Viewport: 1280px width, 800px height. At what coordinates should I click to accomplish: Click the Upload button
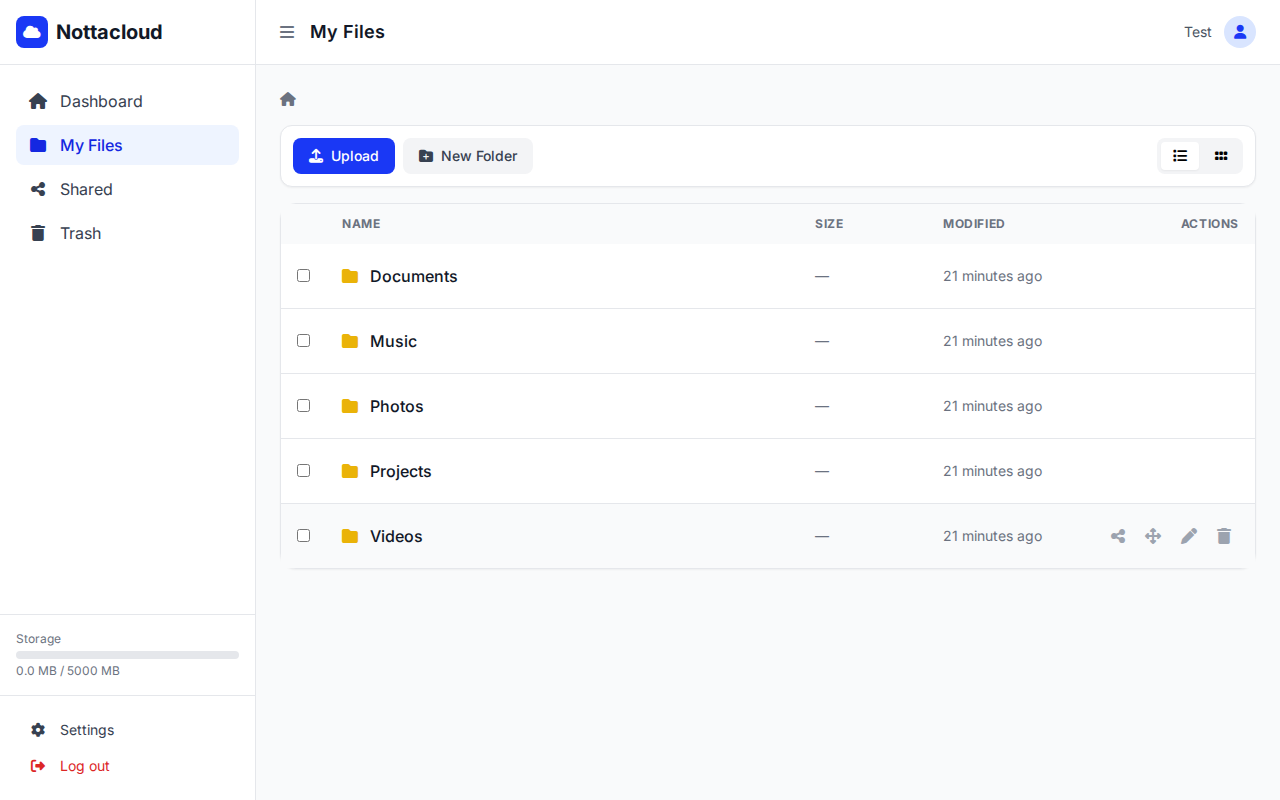coord(343,156)
